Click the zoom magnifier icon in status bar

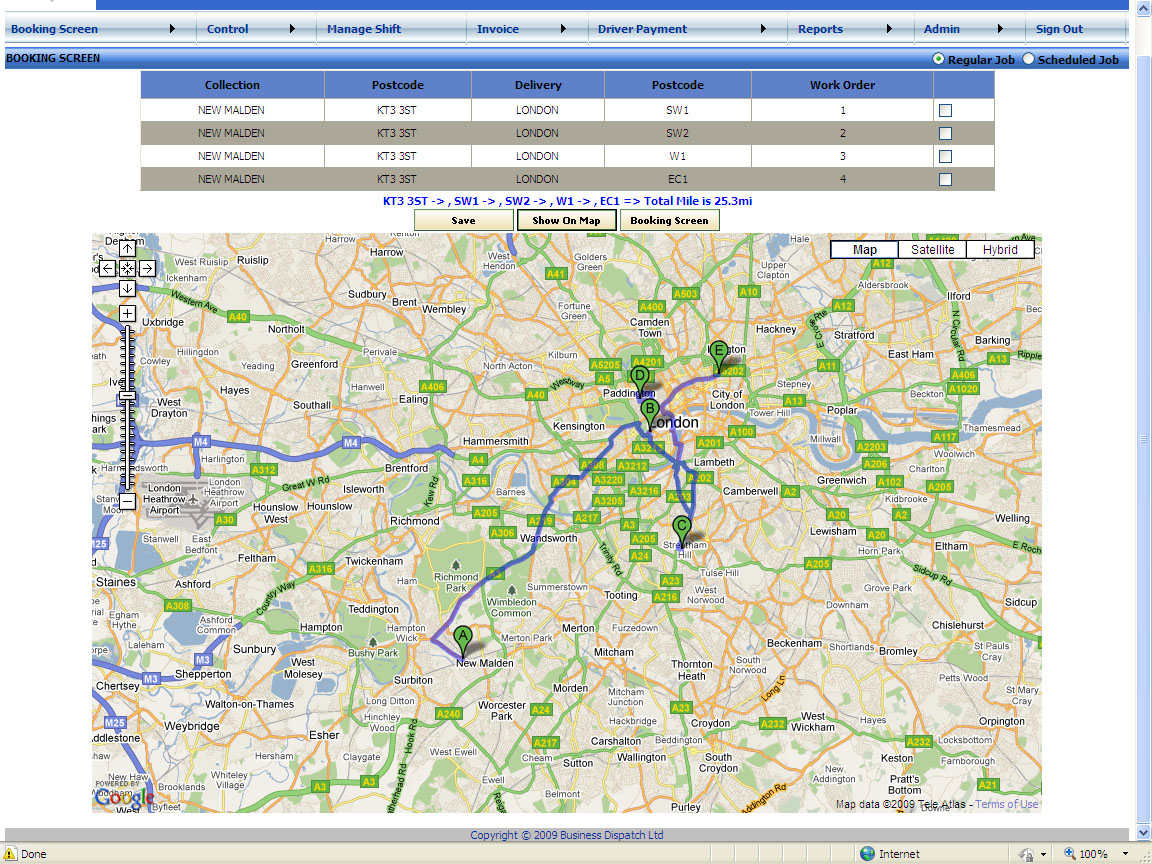(1069, 854)
